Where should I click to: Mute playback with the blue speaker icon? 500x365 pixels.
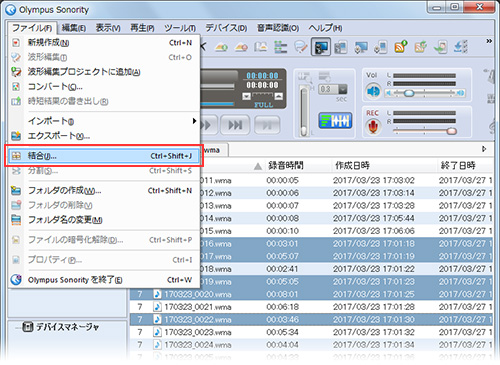pos(373,91)
